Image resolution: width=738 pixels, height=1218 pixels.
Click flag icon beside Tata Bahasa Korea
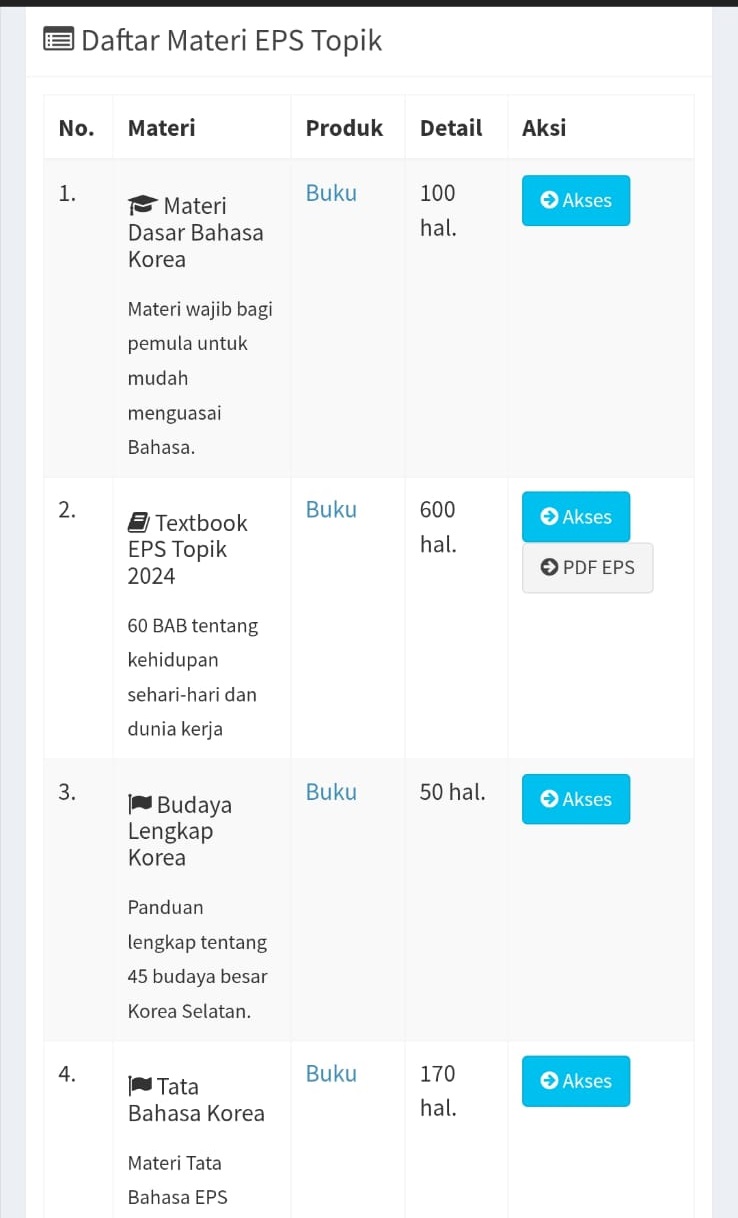(140, 1087)
